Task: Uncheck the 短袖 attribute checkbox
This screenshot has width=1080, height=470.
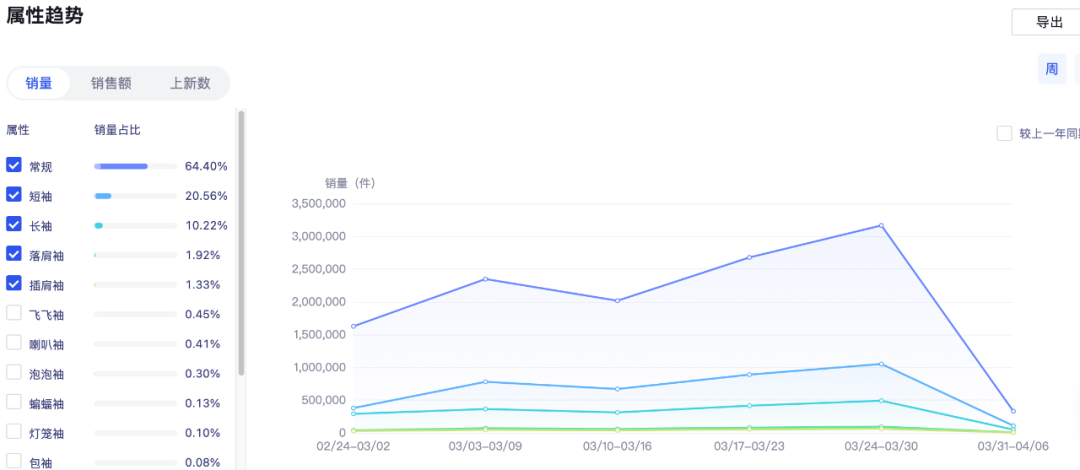Action: point(14,195)
